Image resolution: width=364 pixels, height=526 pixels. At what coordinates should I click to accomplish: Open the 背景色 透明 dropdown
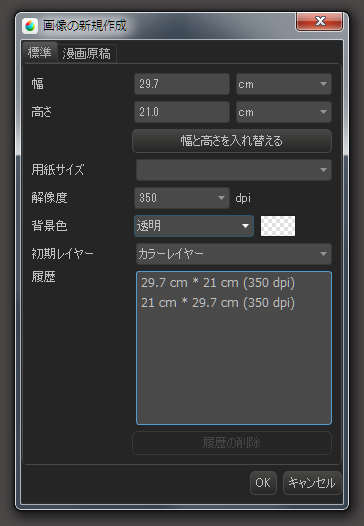[x=194, y=226]
